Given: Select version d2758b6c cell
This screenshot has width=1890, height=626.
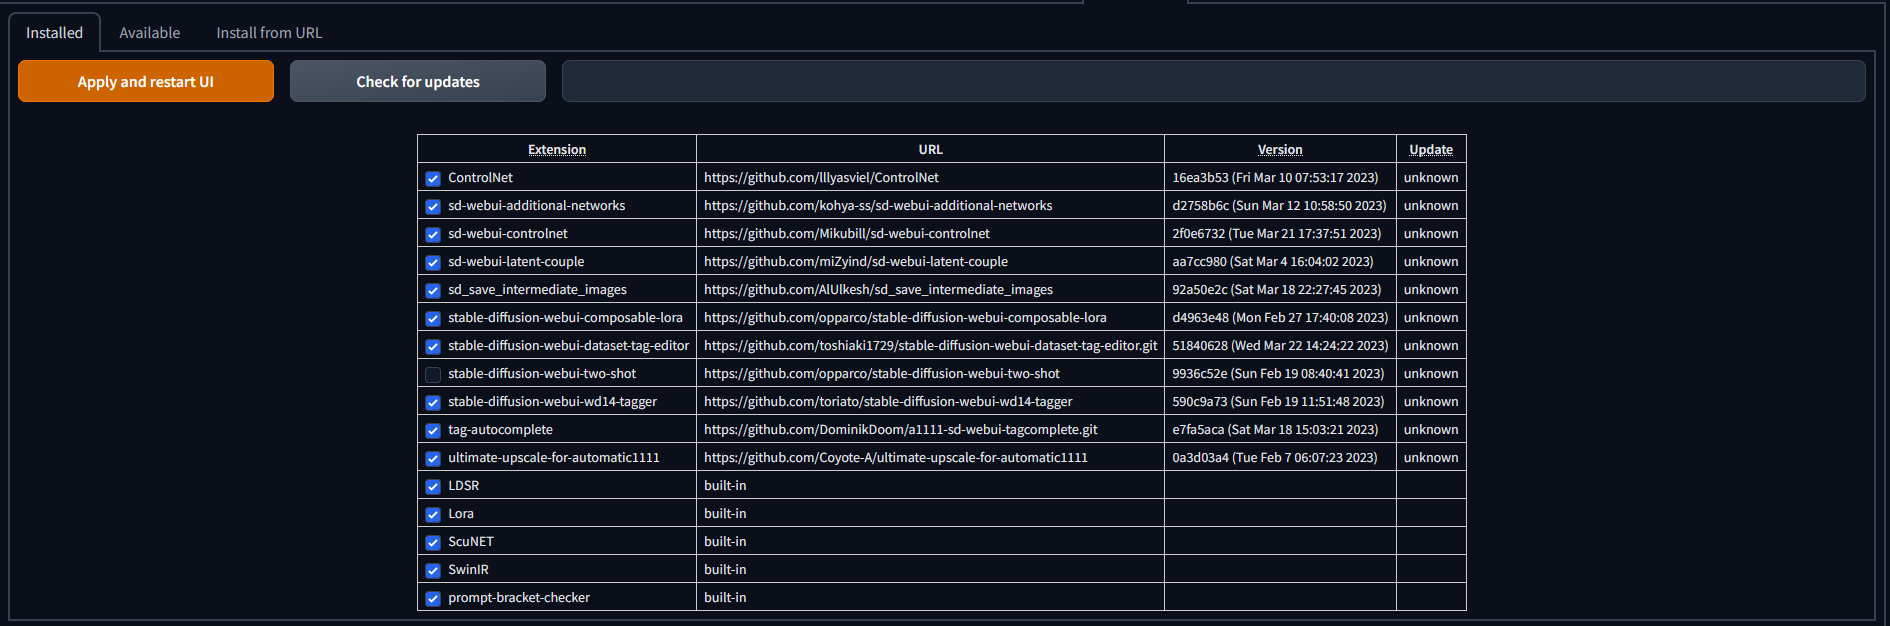Looking at the screenshot, I should click(x=1279, y=205).
